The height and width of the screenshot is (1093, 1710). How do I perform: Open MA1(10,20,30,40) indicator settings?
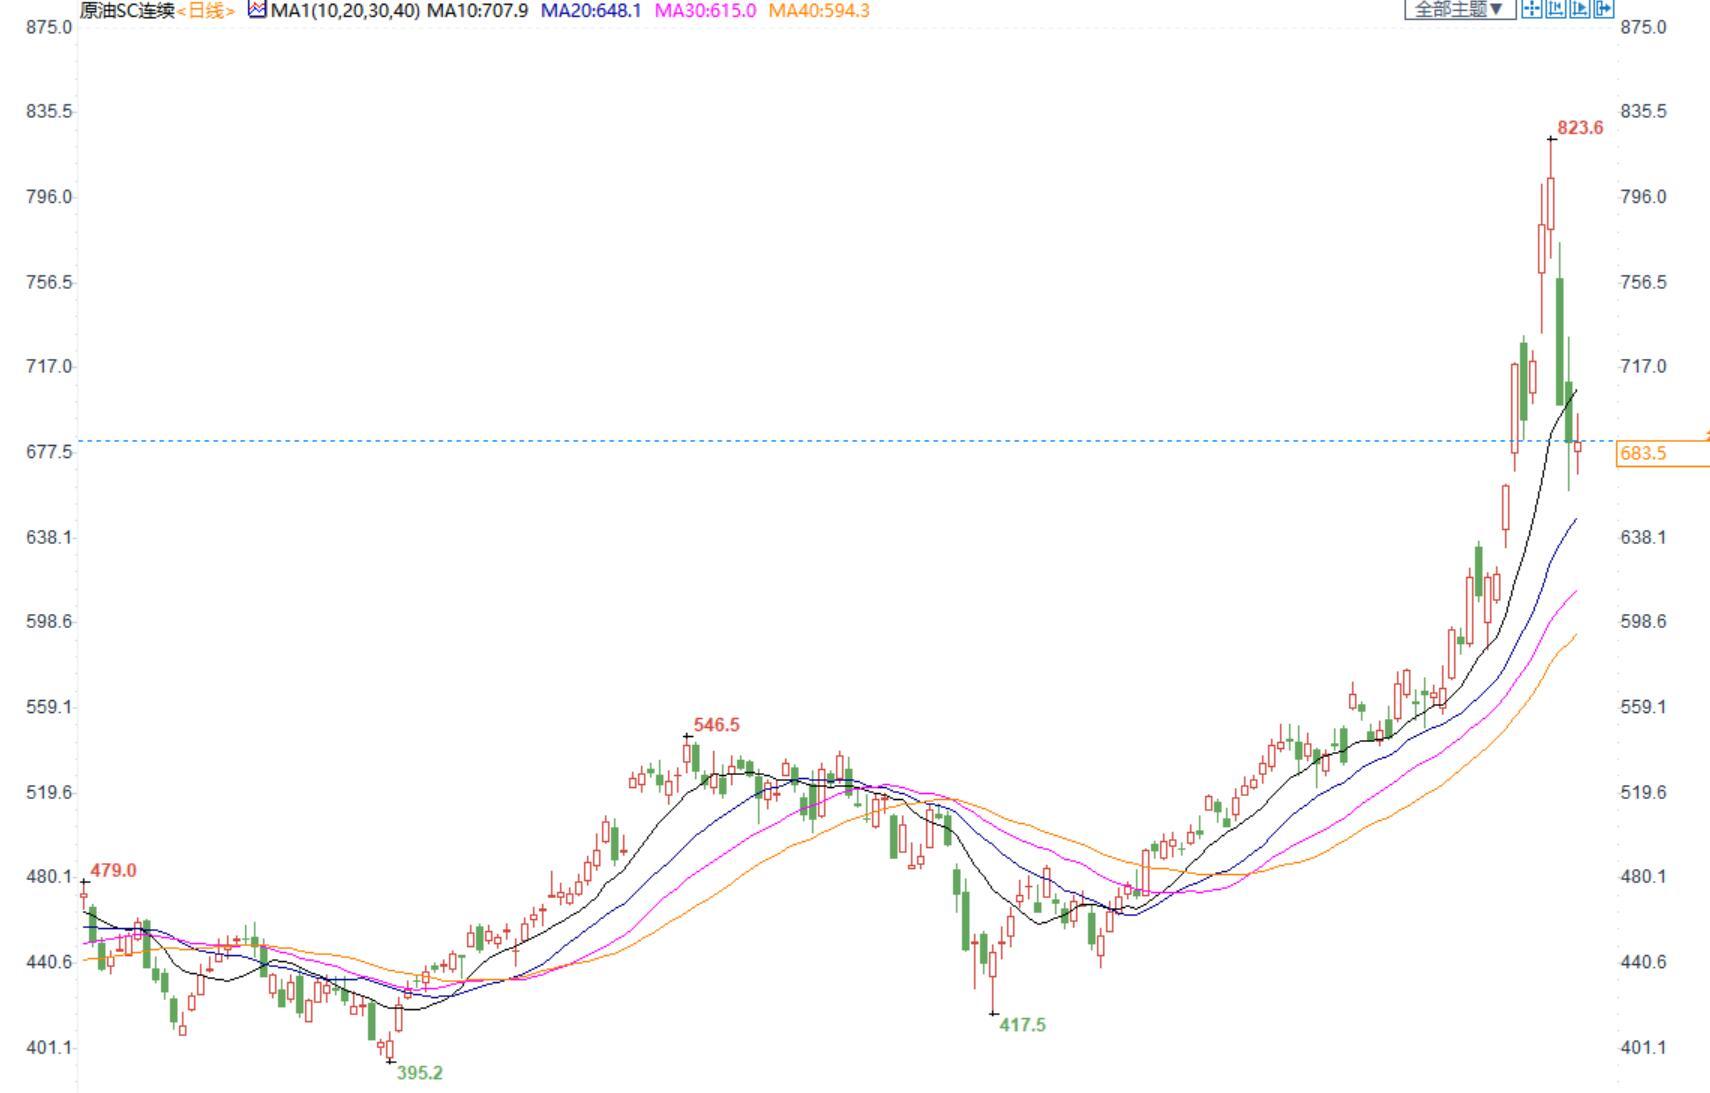click(x=345, y=11)
